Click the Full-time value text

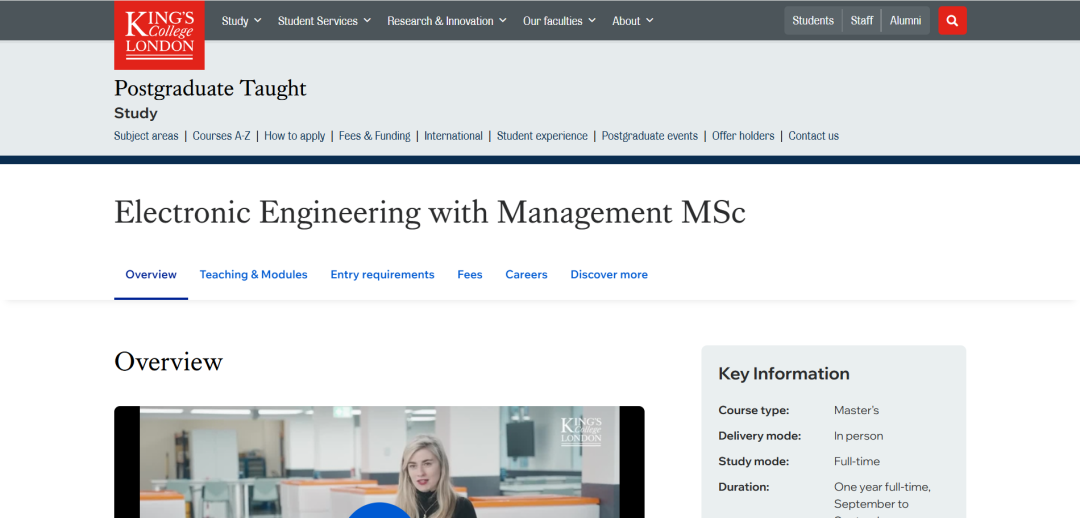tap(857, 461)
